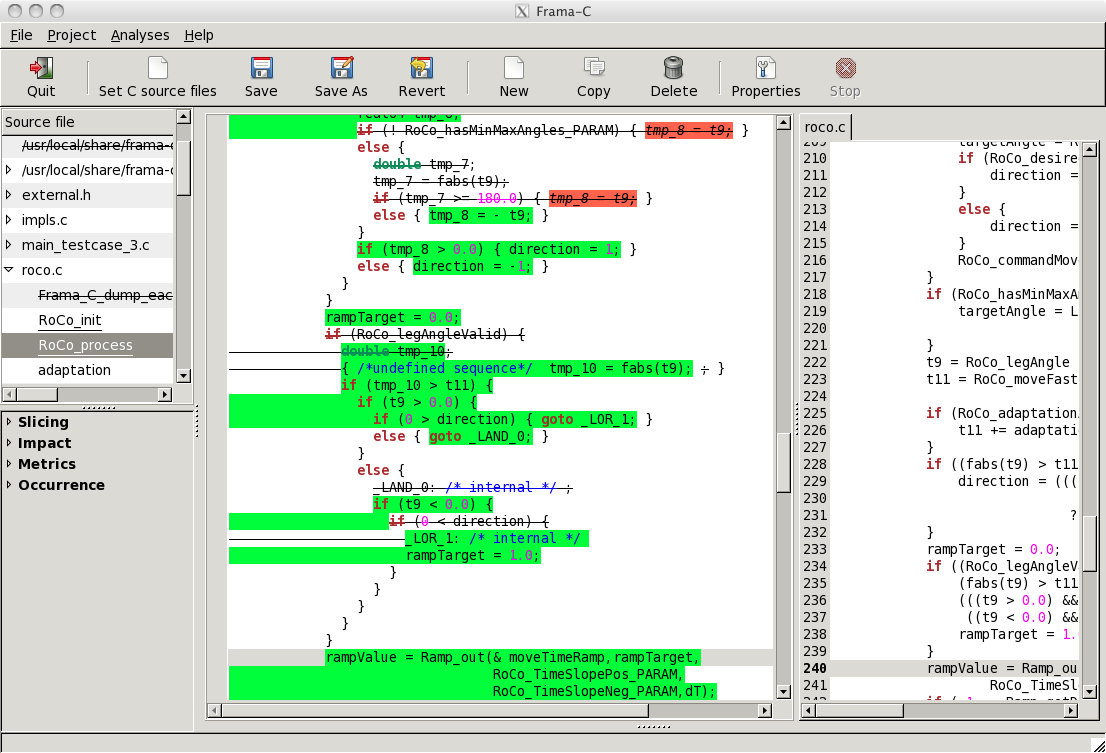The width and height of the screenshot is (1106, 753).
Task: Click the _LOR_1 internal label line
Action: coord(497,539)
